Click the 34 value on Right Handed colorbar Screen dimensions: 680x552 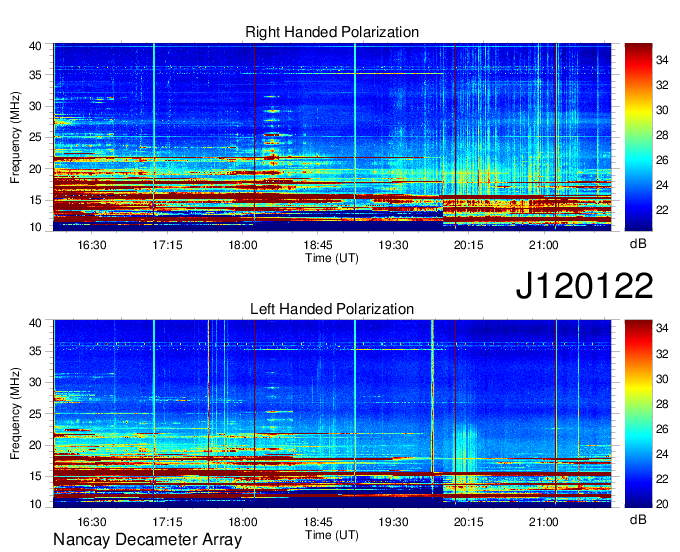pyautogui.click(x=662, y=60)
